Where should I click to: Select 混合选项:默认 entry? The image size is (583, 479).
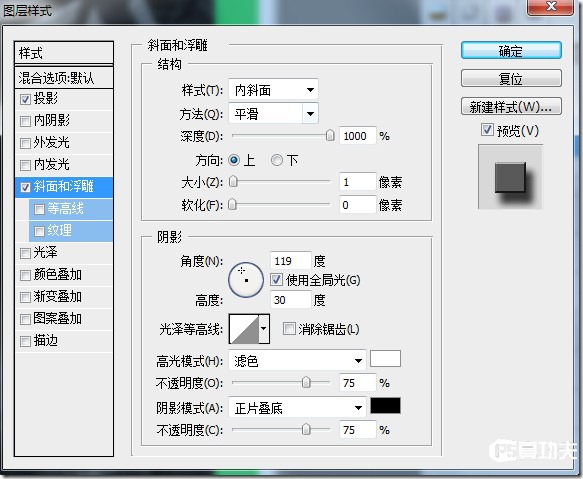64,78
